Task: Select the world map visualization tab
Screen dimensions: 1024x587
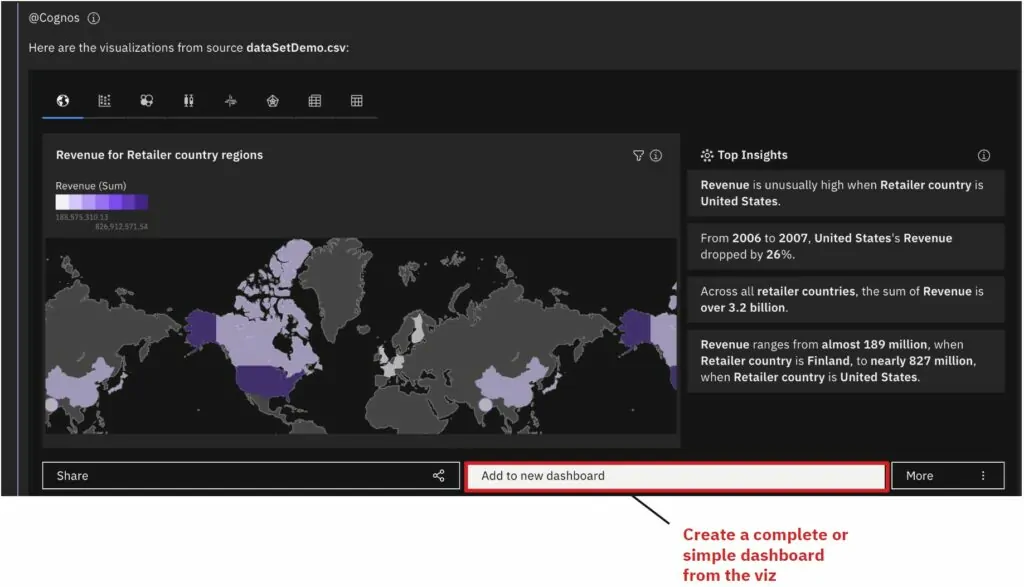Action: point(63,101)
